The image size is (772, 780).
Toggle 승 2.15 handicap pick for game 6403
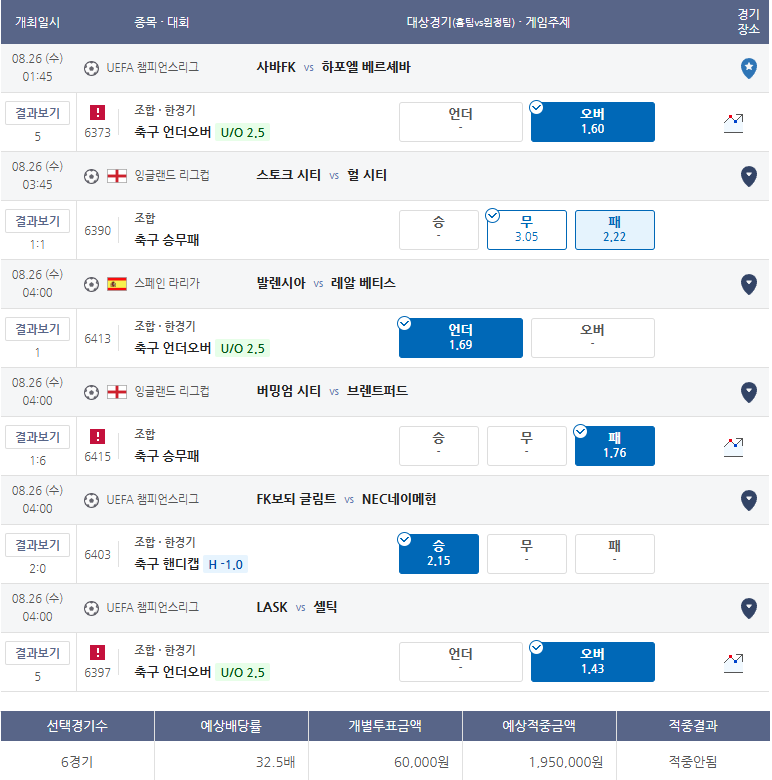(x=438, y=554)
